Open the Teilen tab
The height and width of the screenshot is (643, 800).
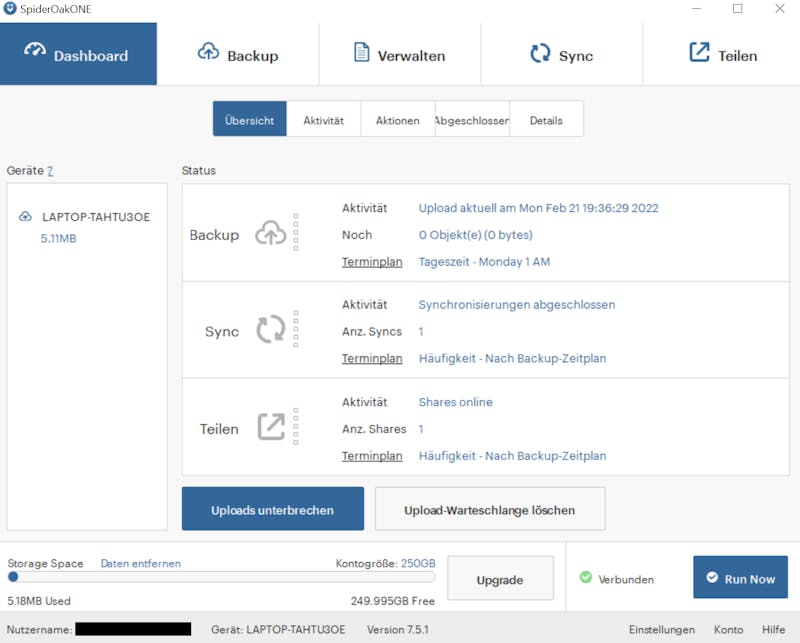[721, 54]
